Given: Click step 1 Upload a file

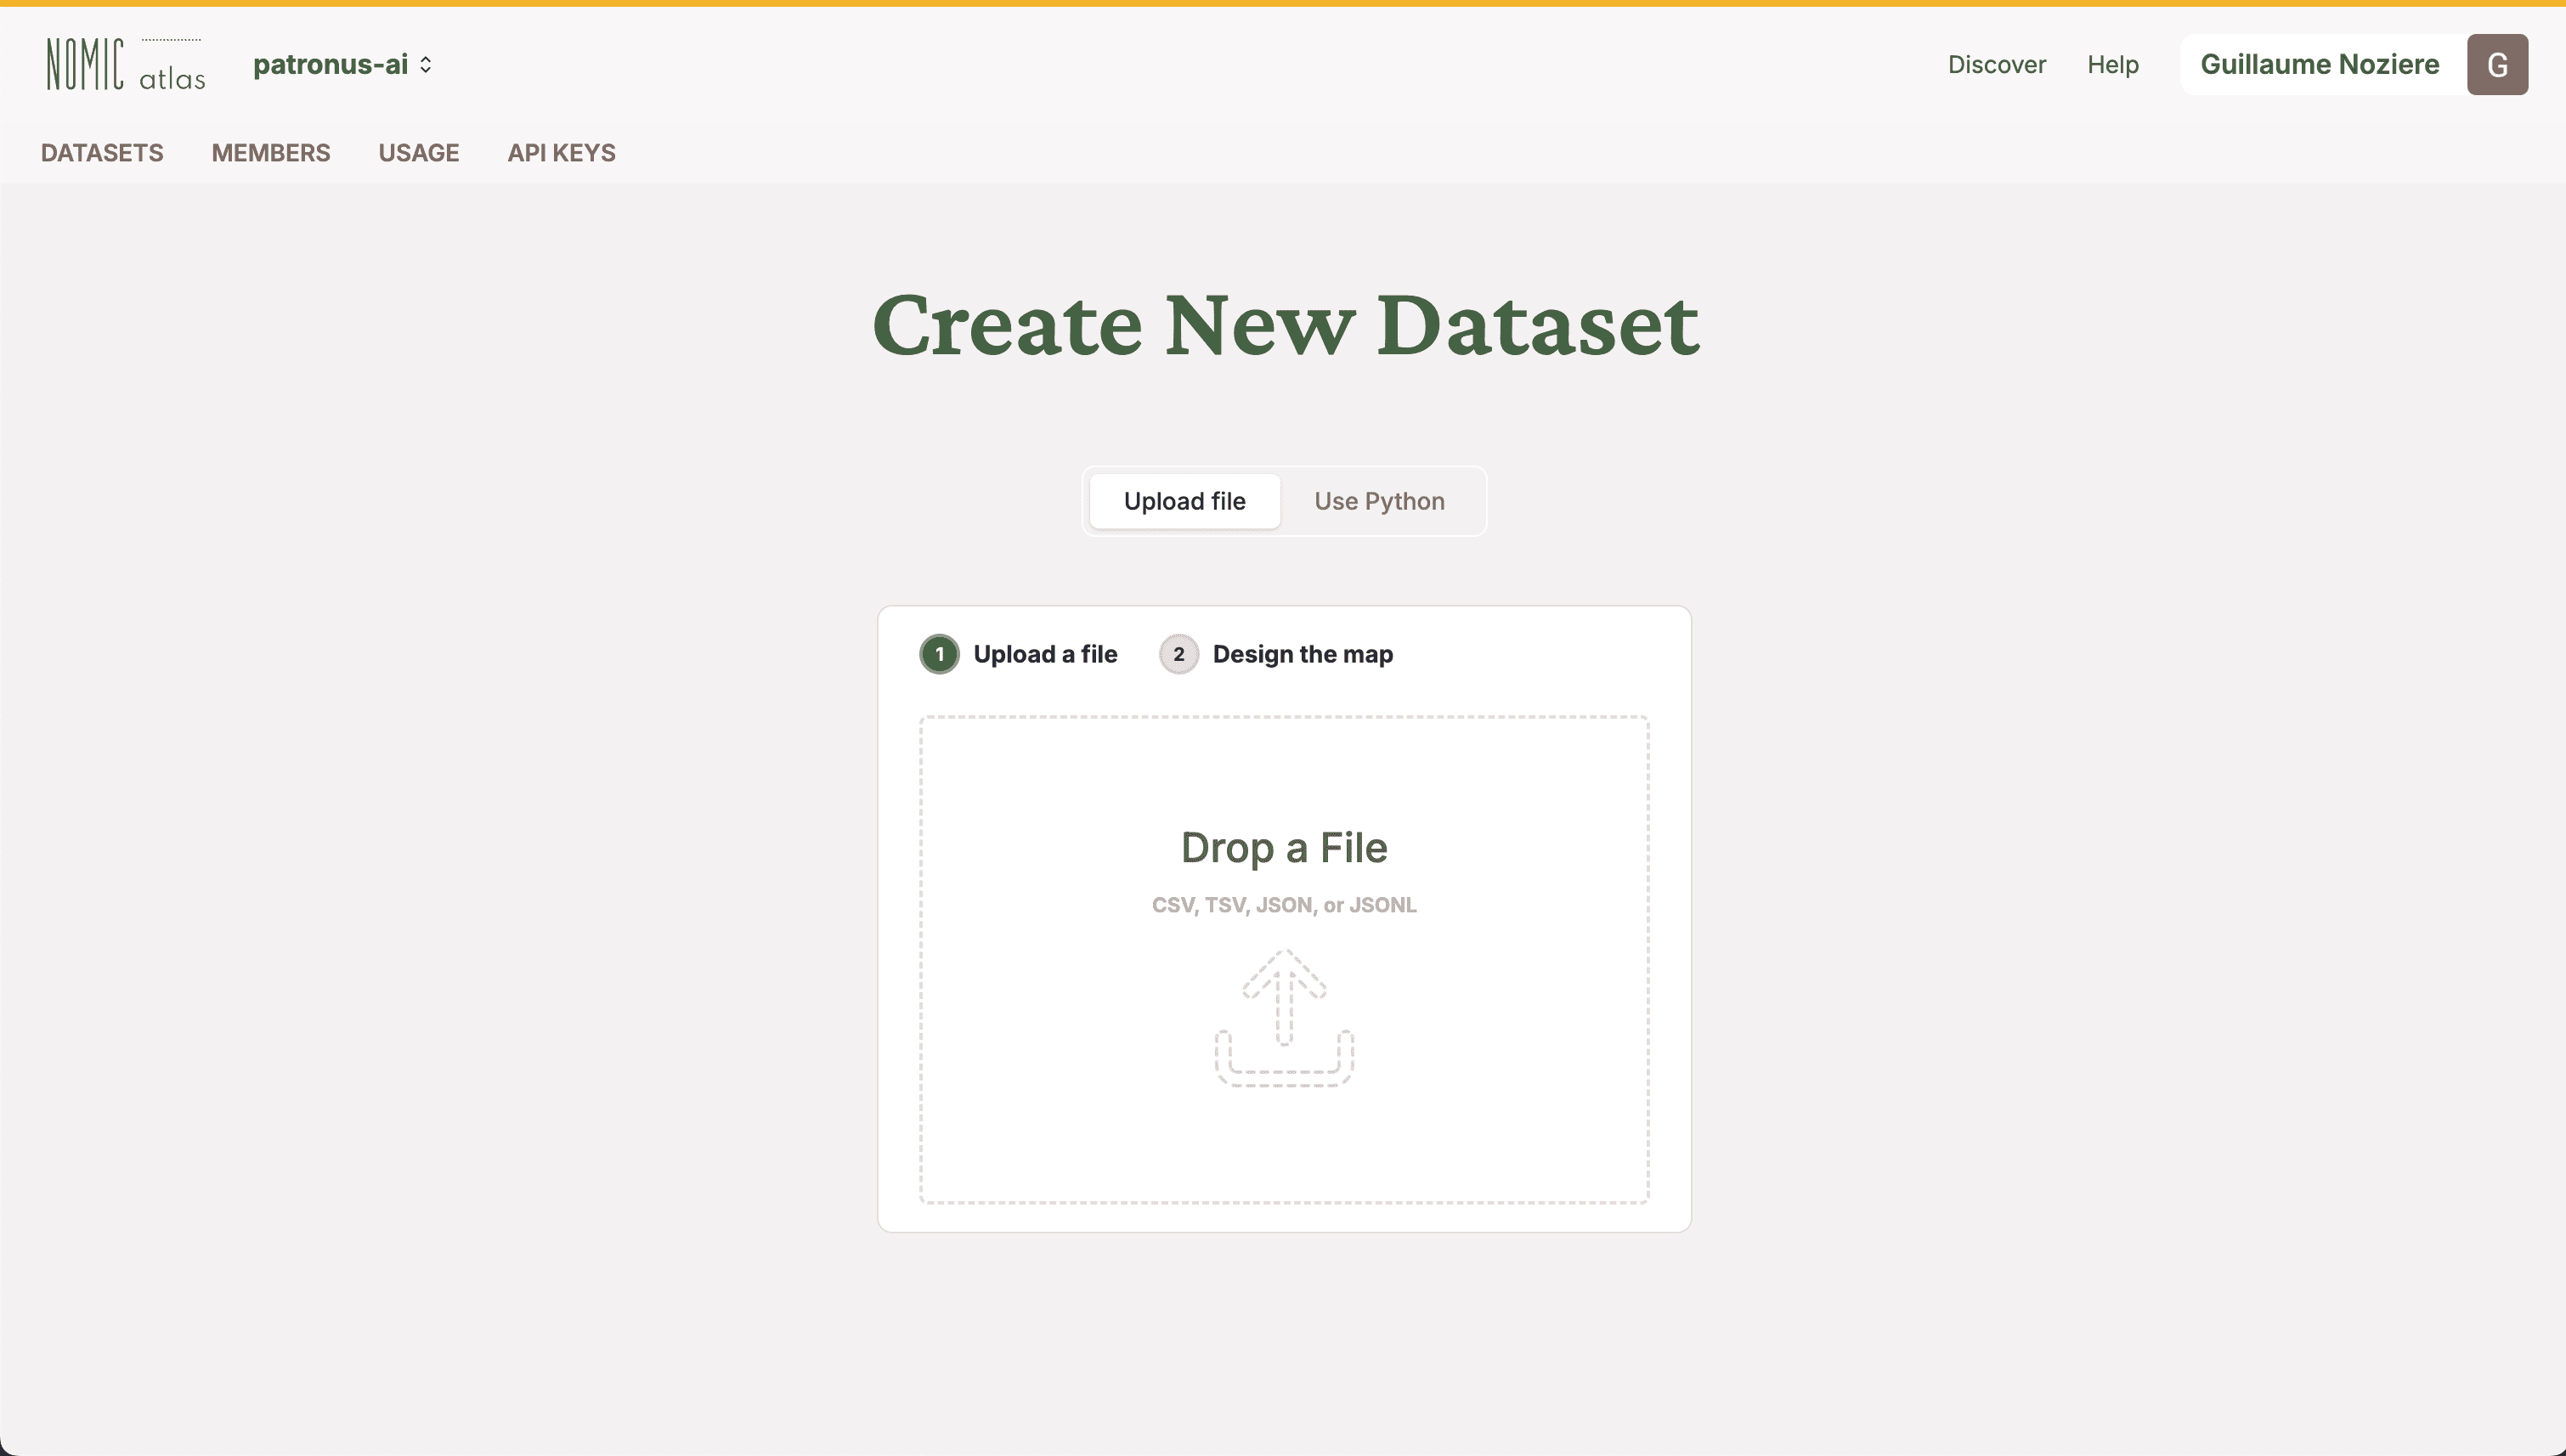Looking at the screenshot, I should point(1018,654).
